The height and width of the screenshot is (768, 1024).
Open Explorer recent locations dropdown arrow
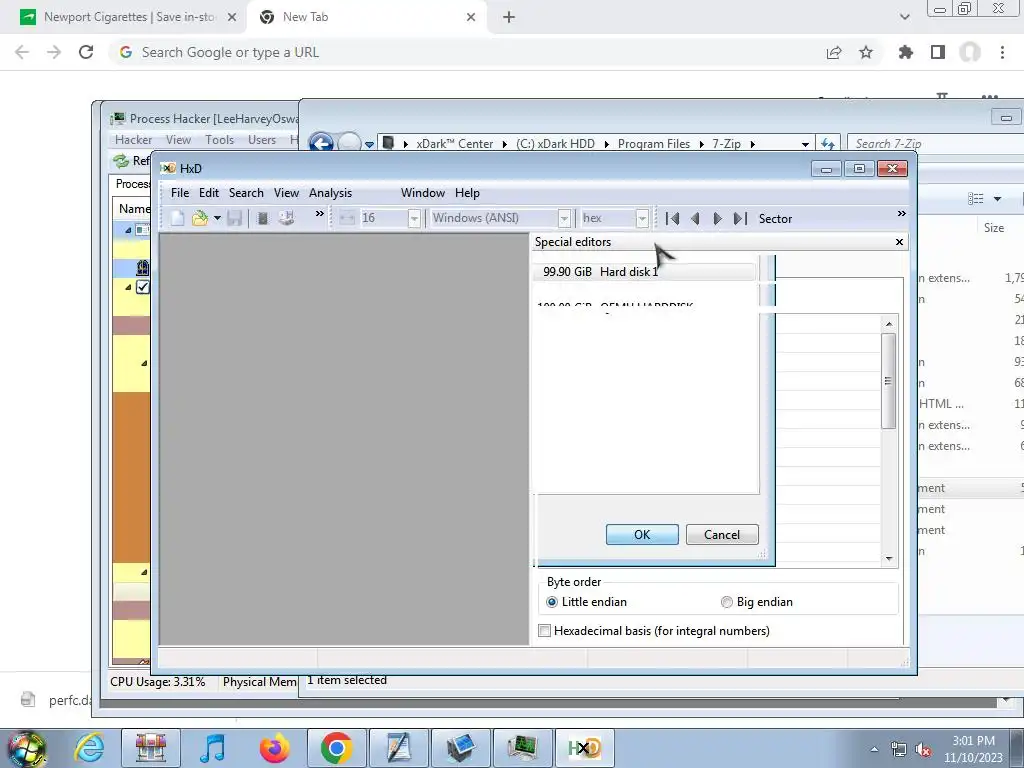[370, 144]
